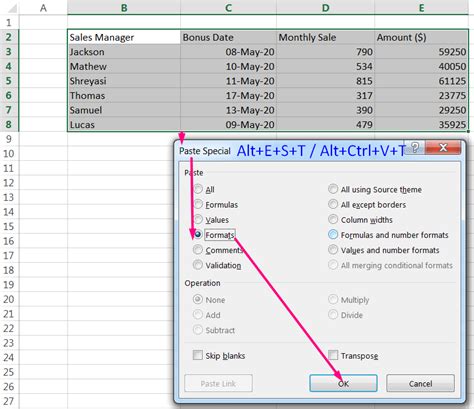The width and height of the screenshot is (474, 409).
Task: Select column C header
Action: point(228,7)
